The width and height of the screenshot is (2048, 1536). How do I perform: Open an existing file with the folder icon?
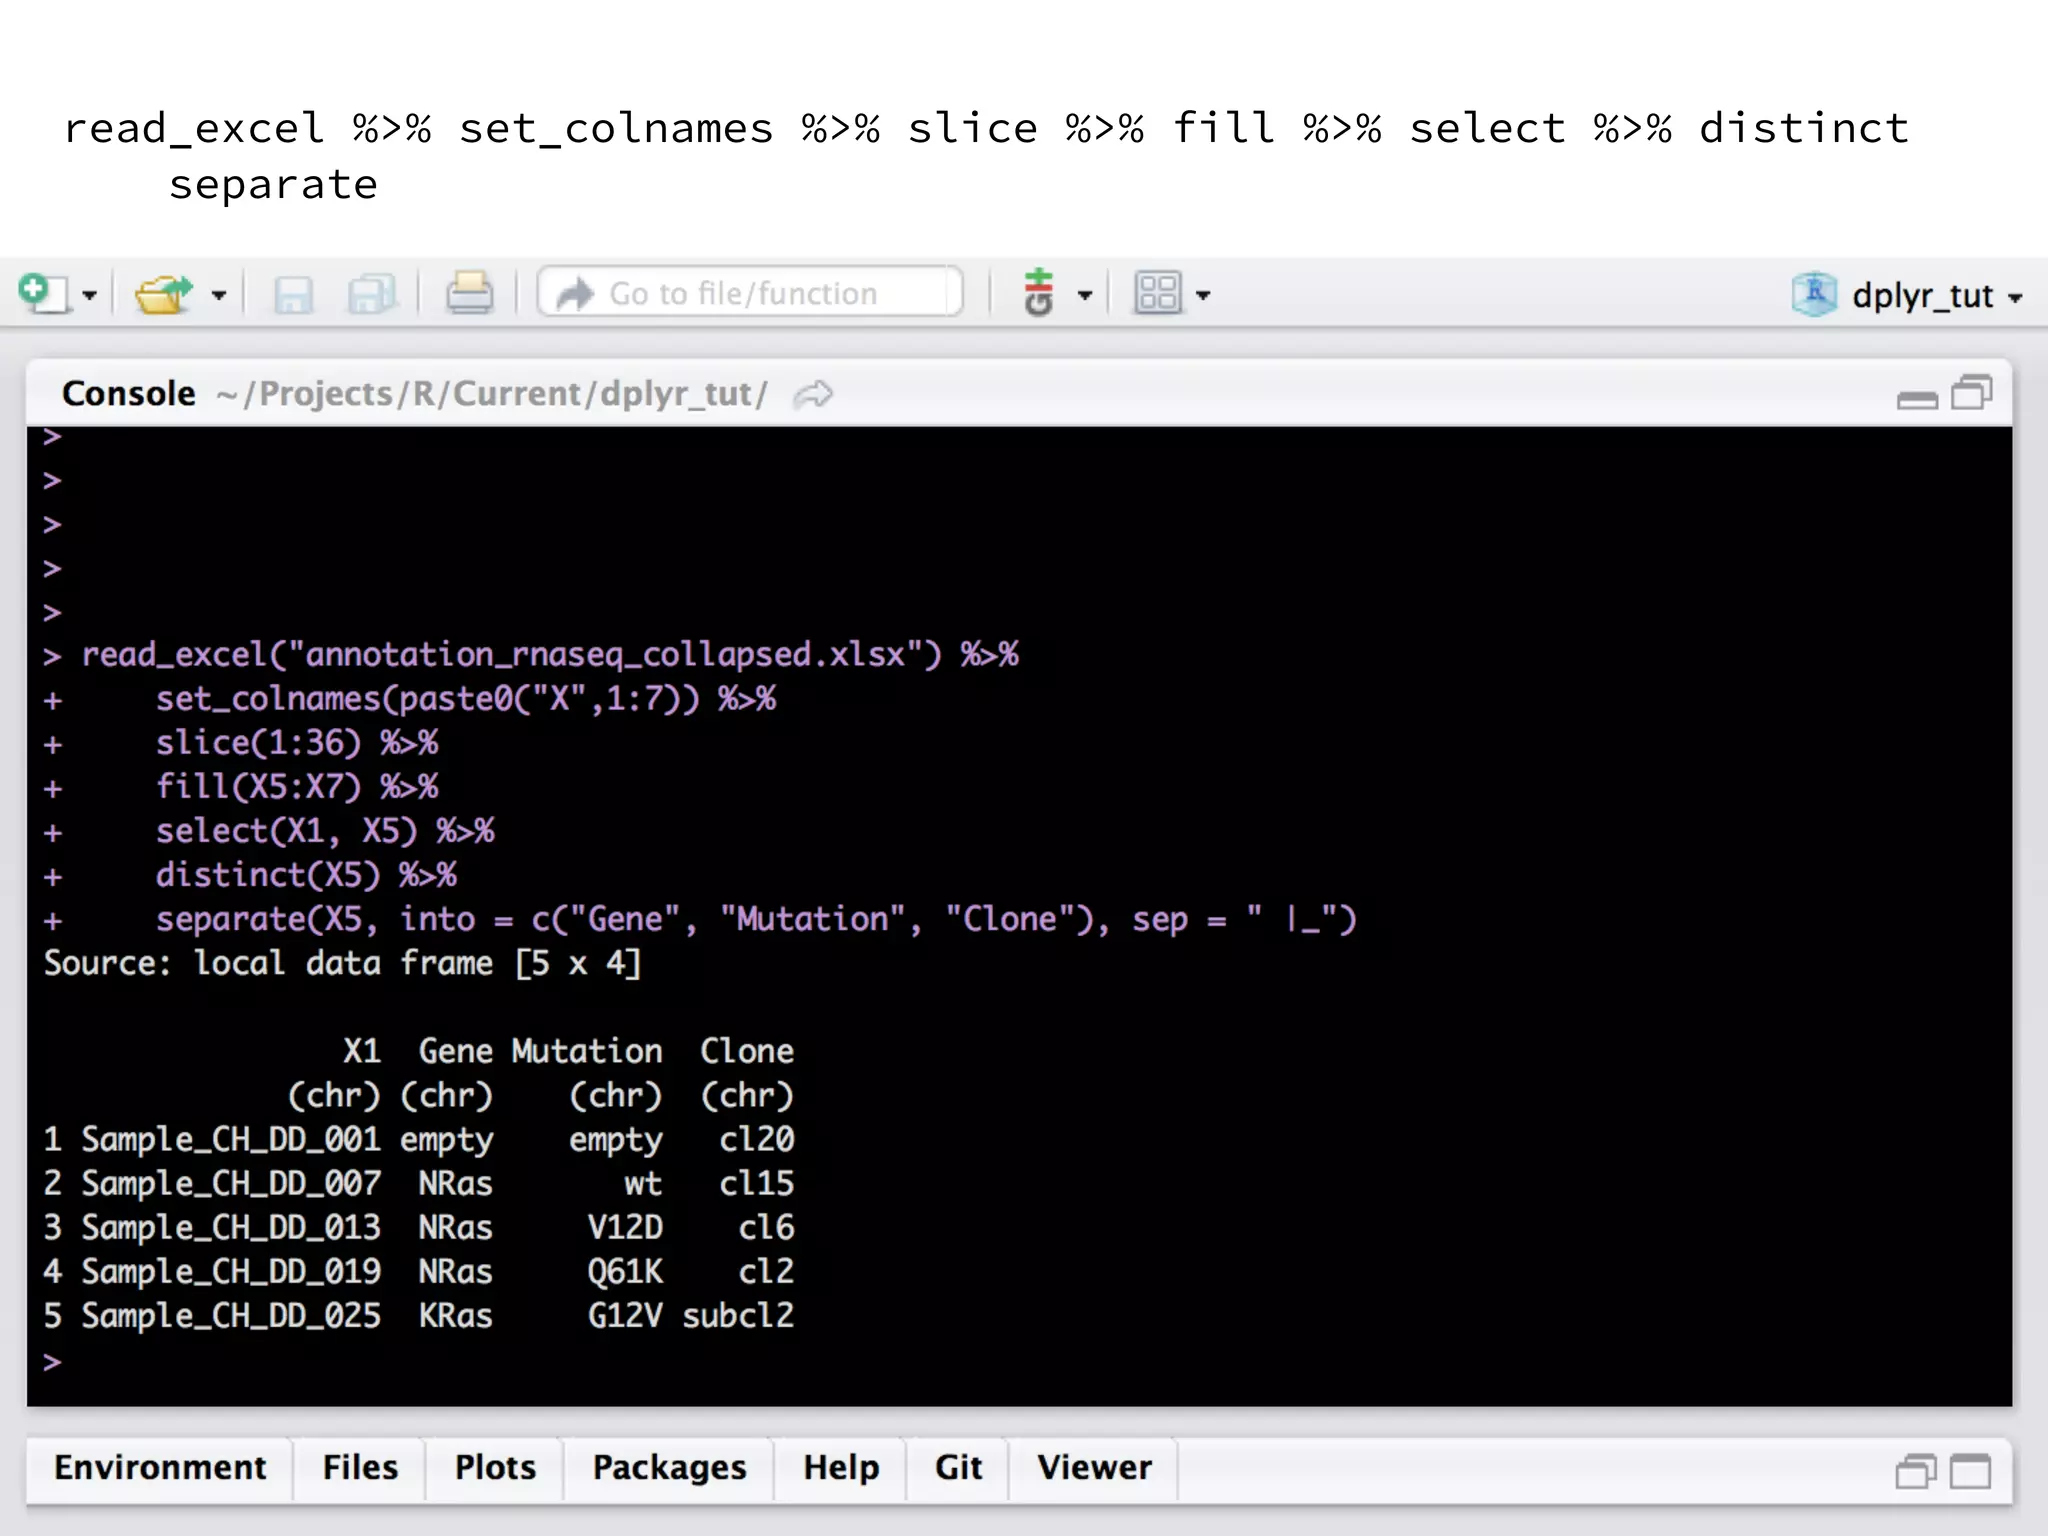click(x=164, y=294)
